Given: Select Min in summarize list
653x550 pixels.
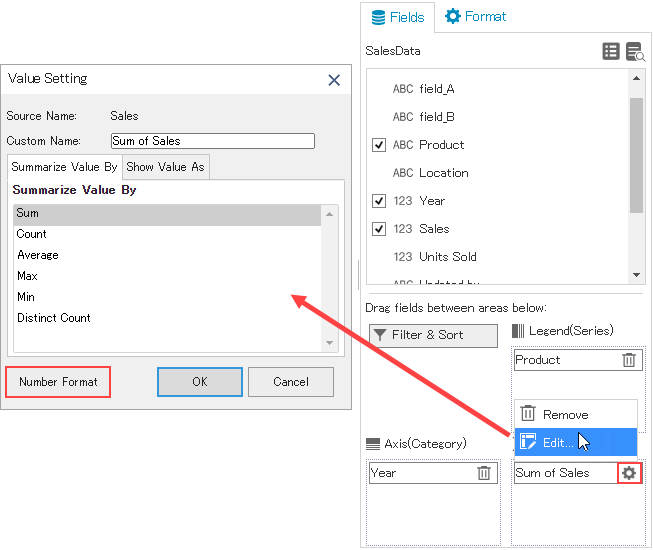Looking at the screenshot, I should tap(167, 297).
